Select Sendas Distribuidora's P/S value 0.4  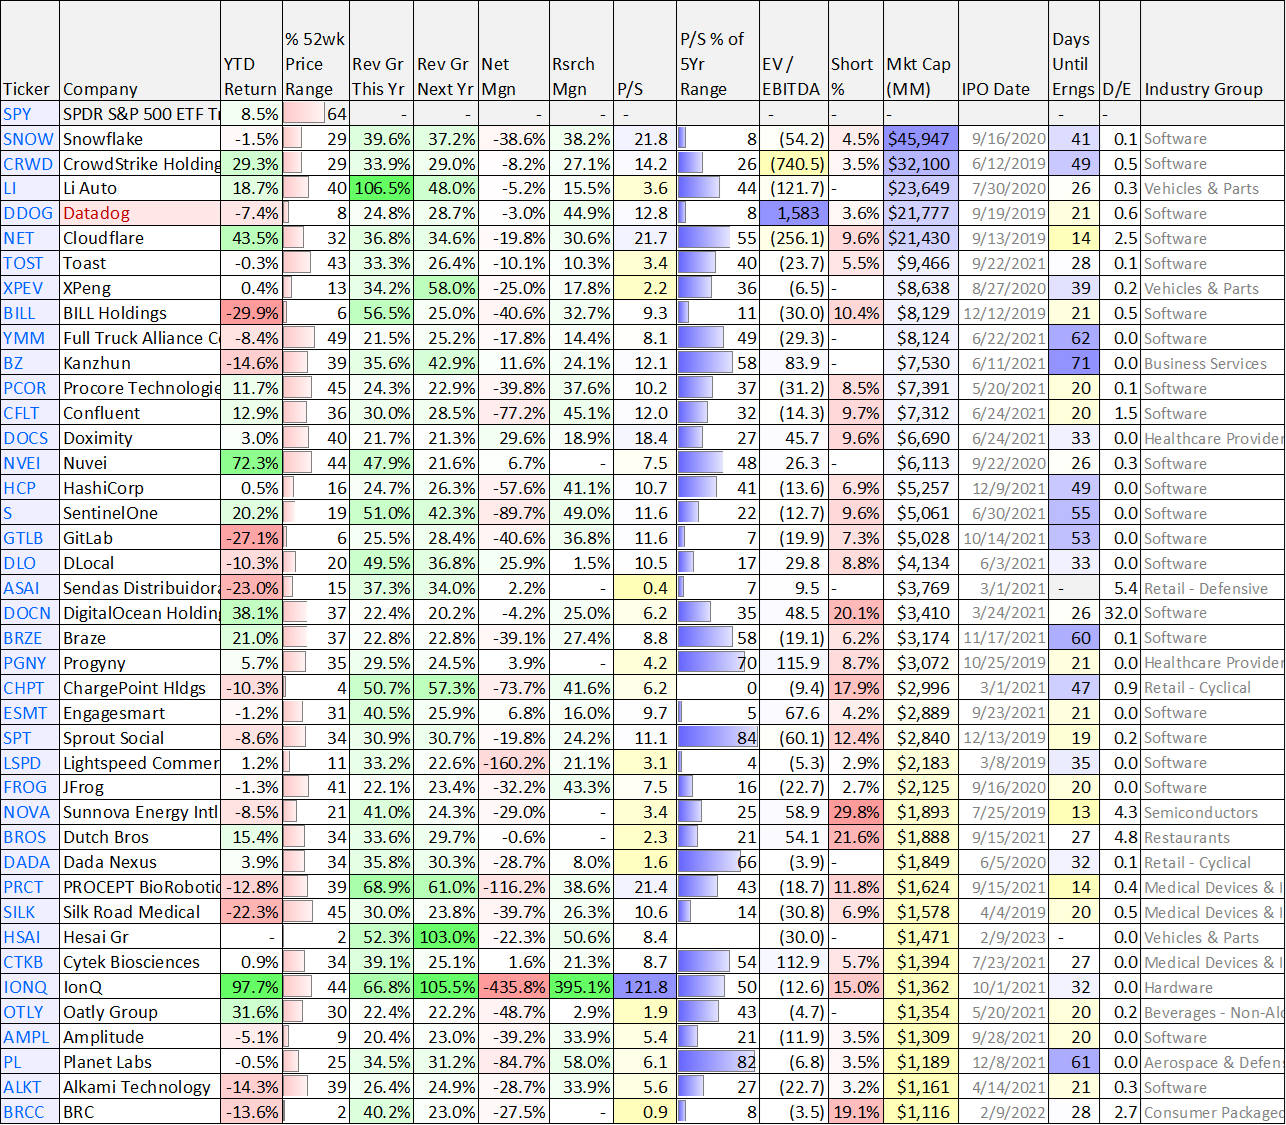(x=645, y=588)
